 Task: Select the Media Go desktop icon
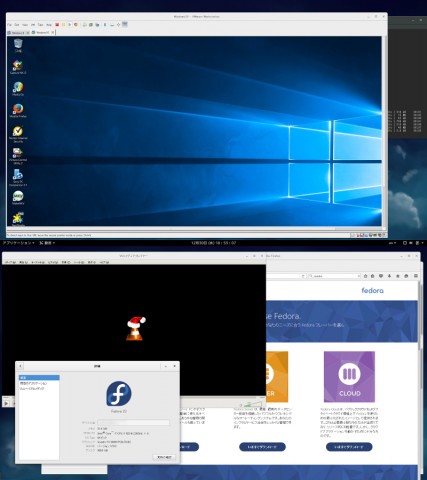click(18, 89)
